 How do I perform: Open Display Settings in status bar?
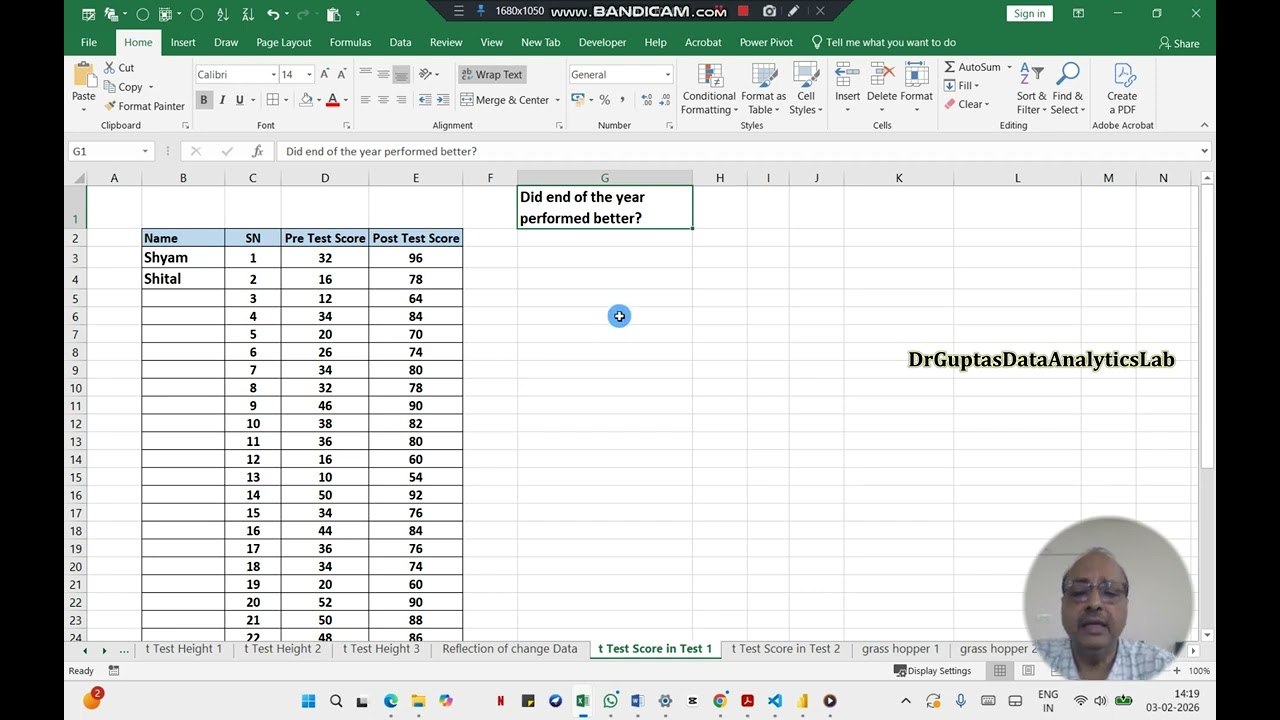click(x=932, y=671)
